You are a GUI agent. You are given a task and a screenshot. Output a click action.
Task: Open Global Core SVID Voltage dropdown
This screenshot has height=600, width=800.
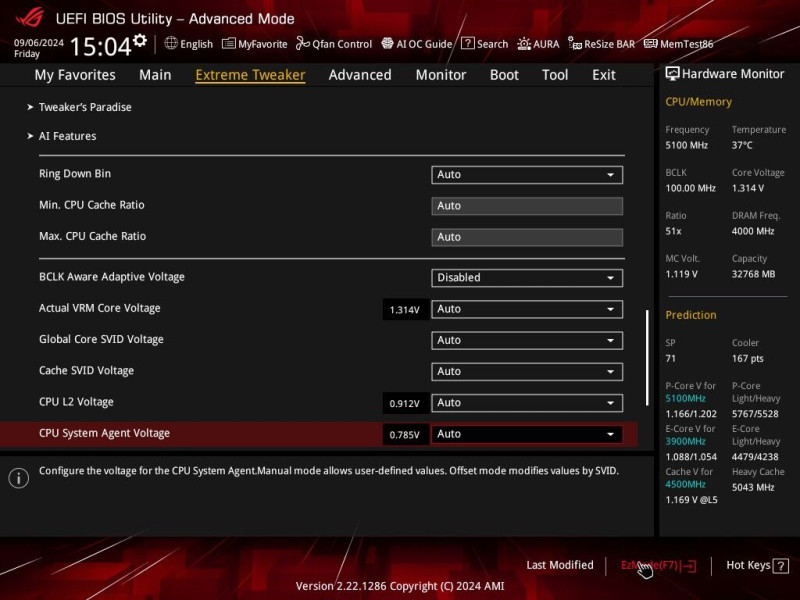point(527,340)
